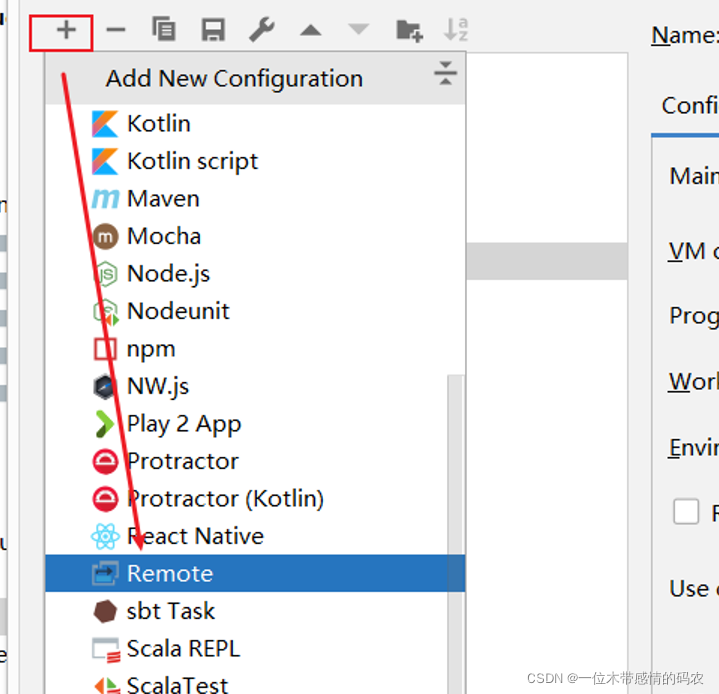
Task: Click the Save Configuration floppy disk icon
Action: (212, 31)
